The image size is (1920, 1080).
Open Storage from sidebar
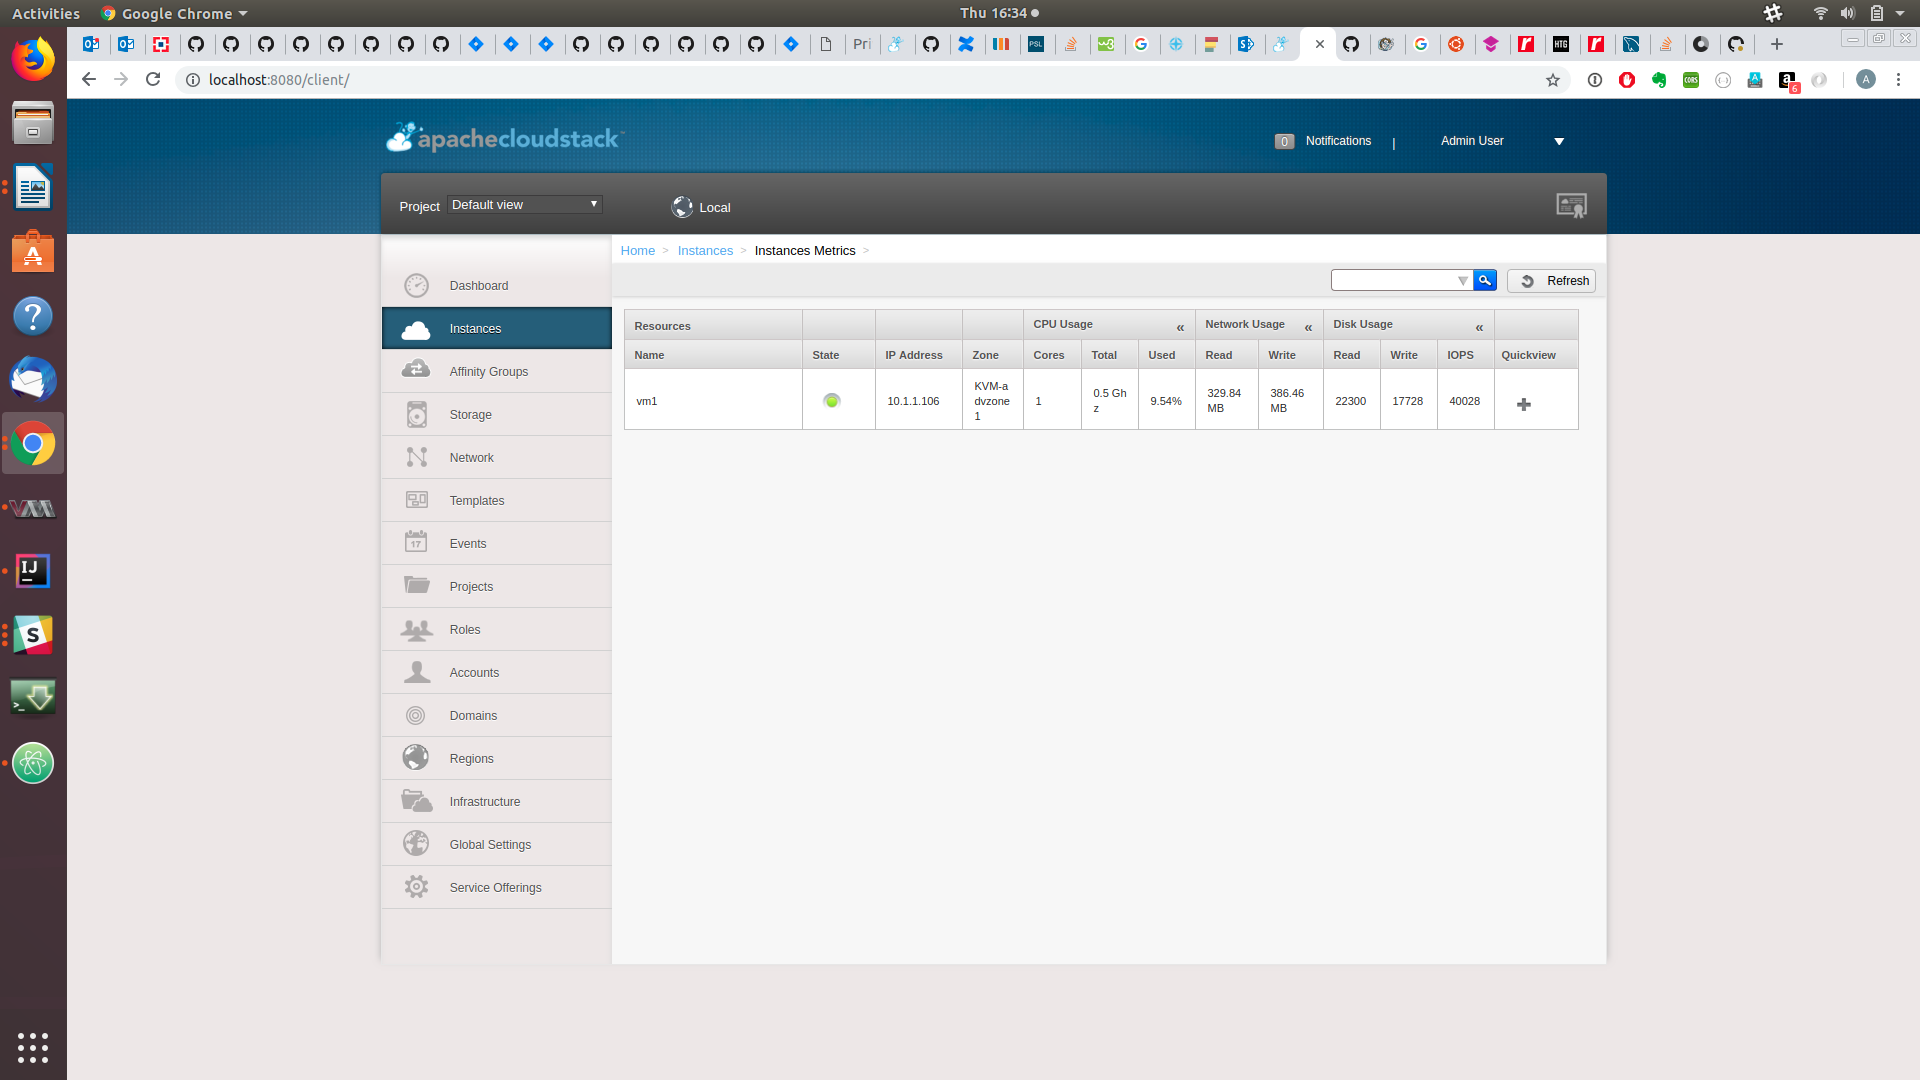pos(470,414)
